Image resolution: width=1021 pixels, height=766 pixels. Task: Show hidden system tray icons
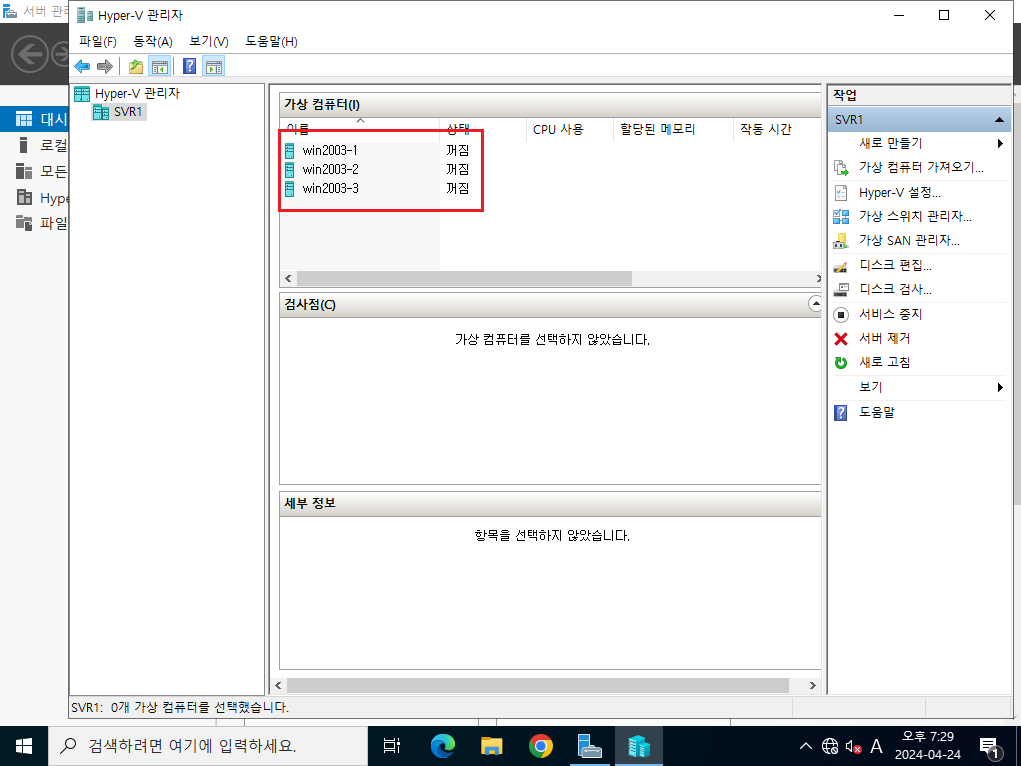tap(805, 746)
